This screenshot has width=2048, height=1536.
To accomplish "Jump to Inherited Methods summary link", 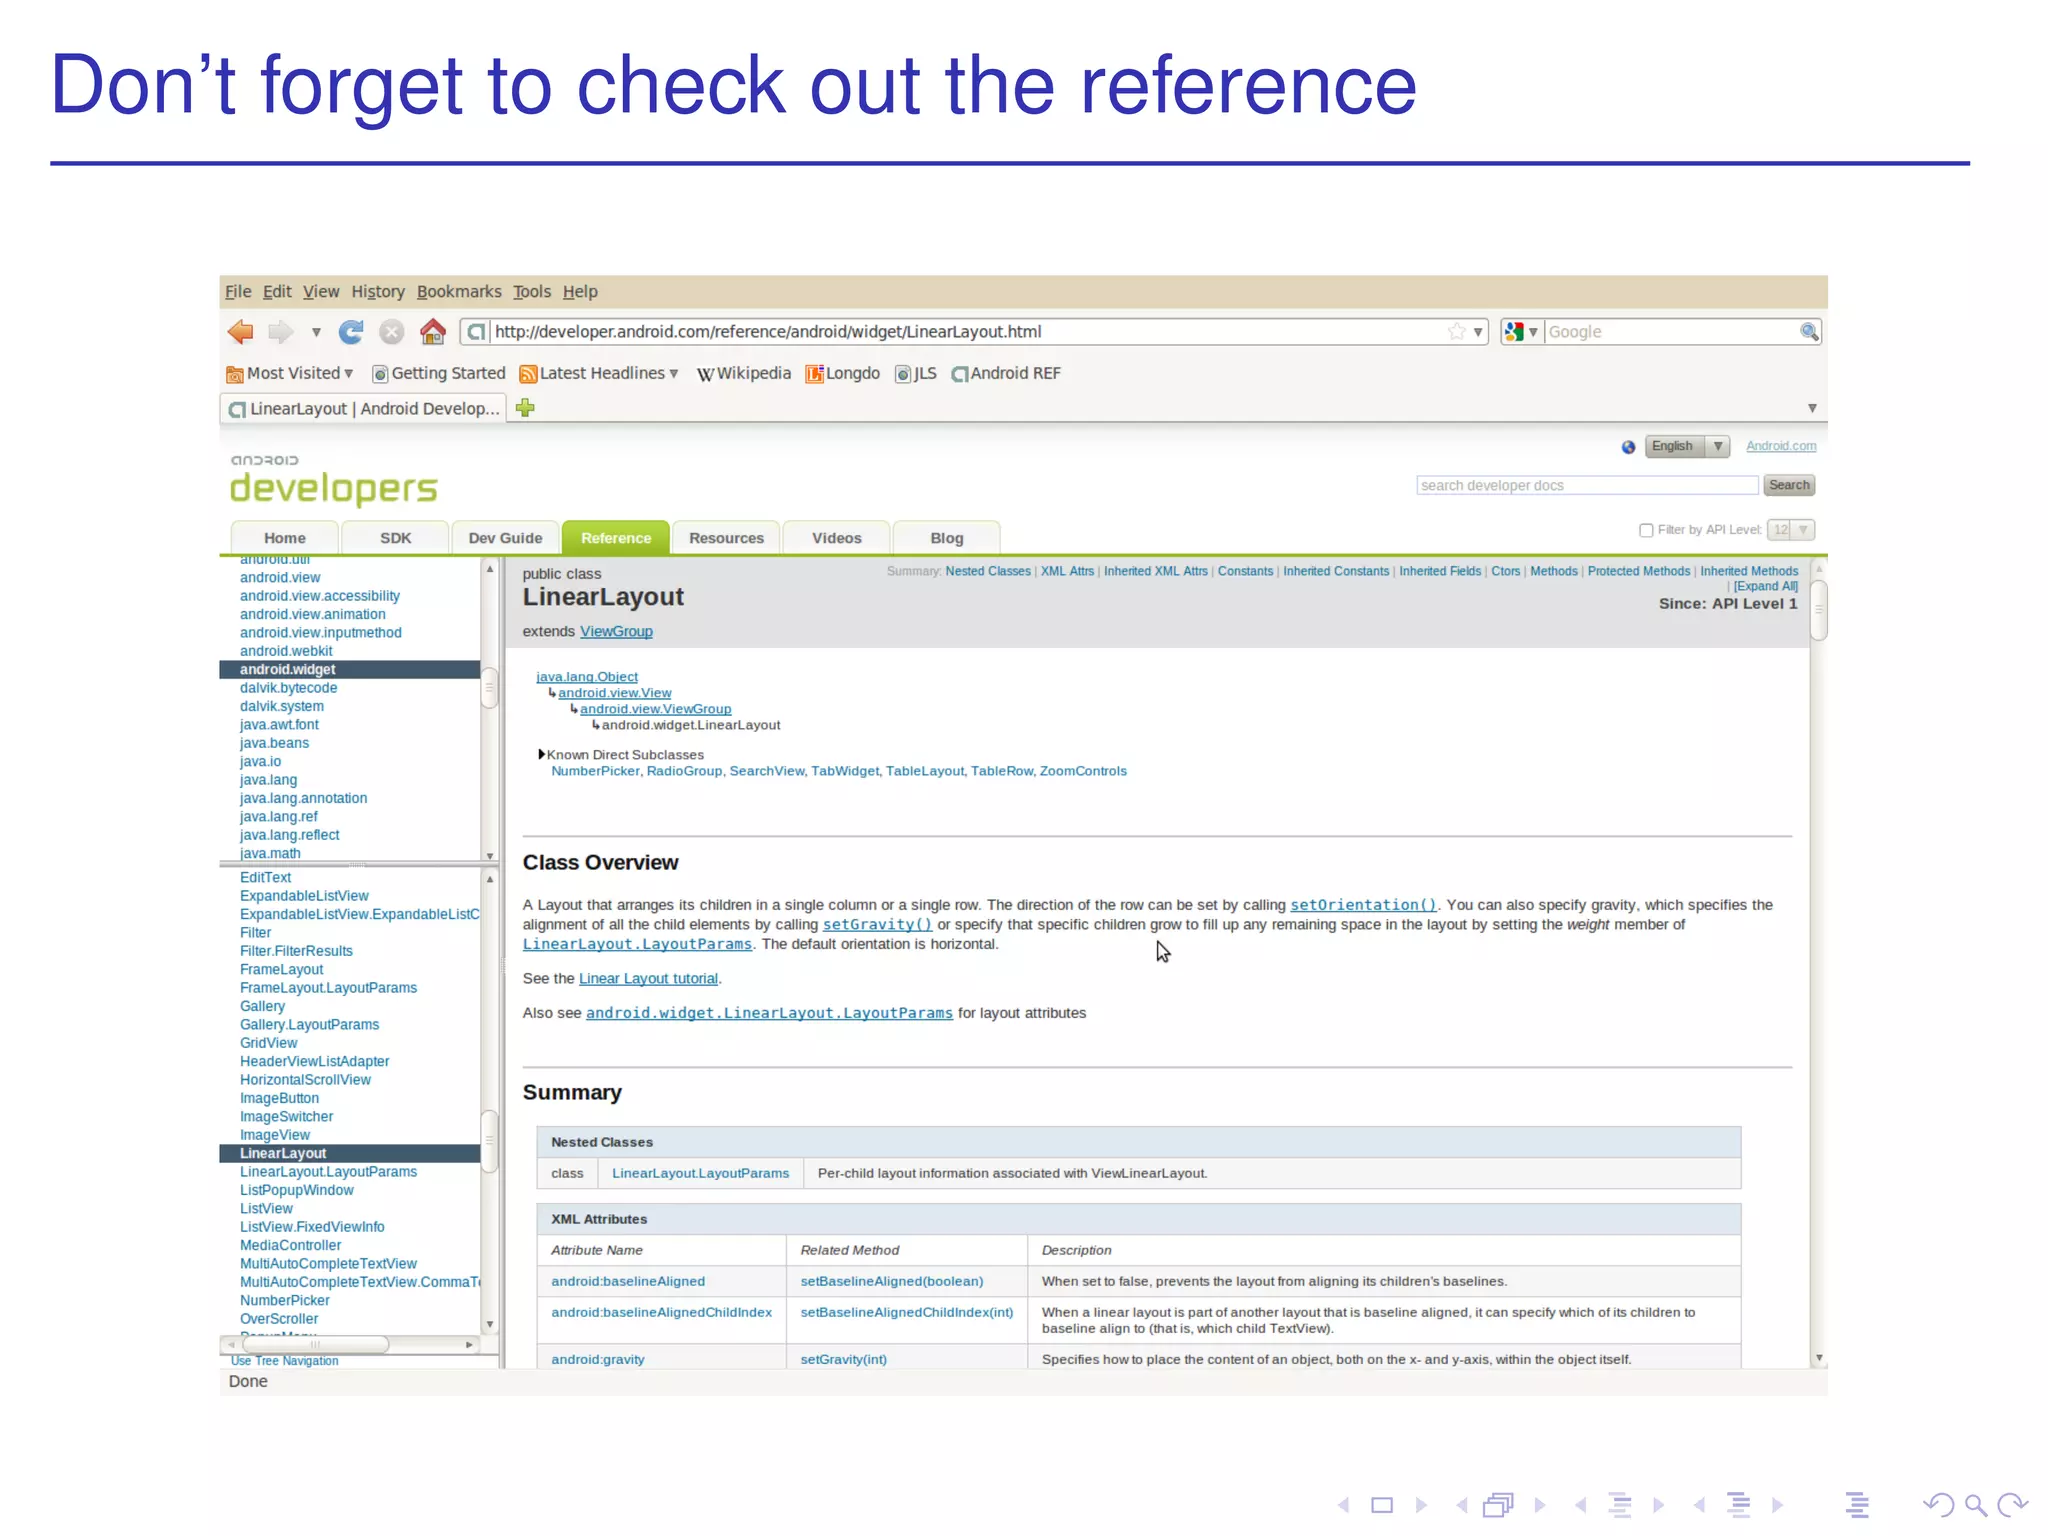I will [x=1749, y=571].
